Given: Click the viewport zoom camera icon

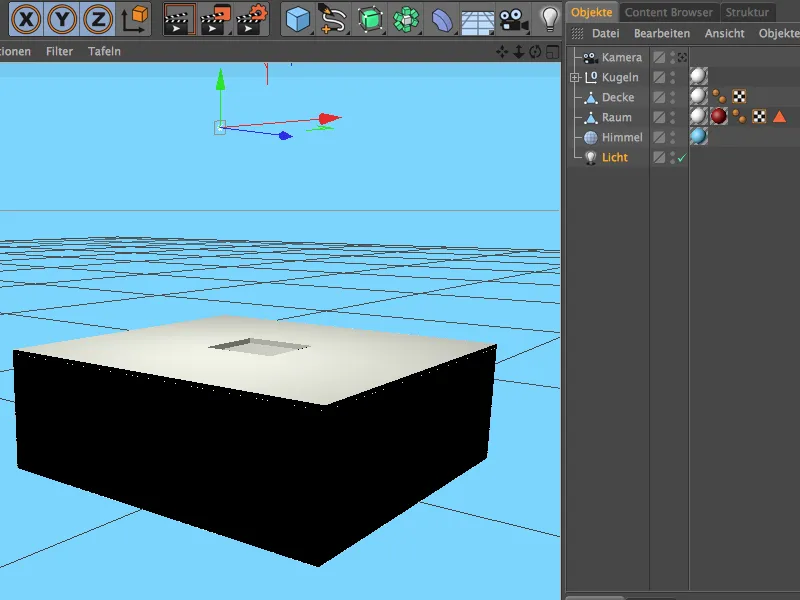Looking at the screenshot, I should [518, 52].
